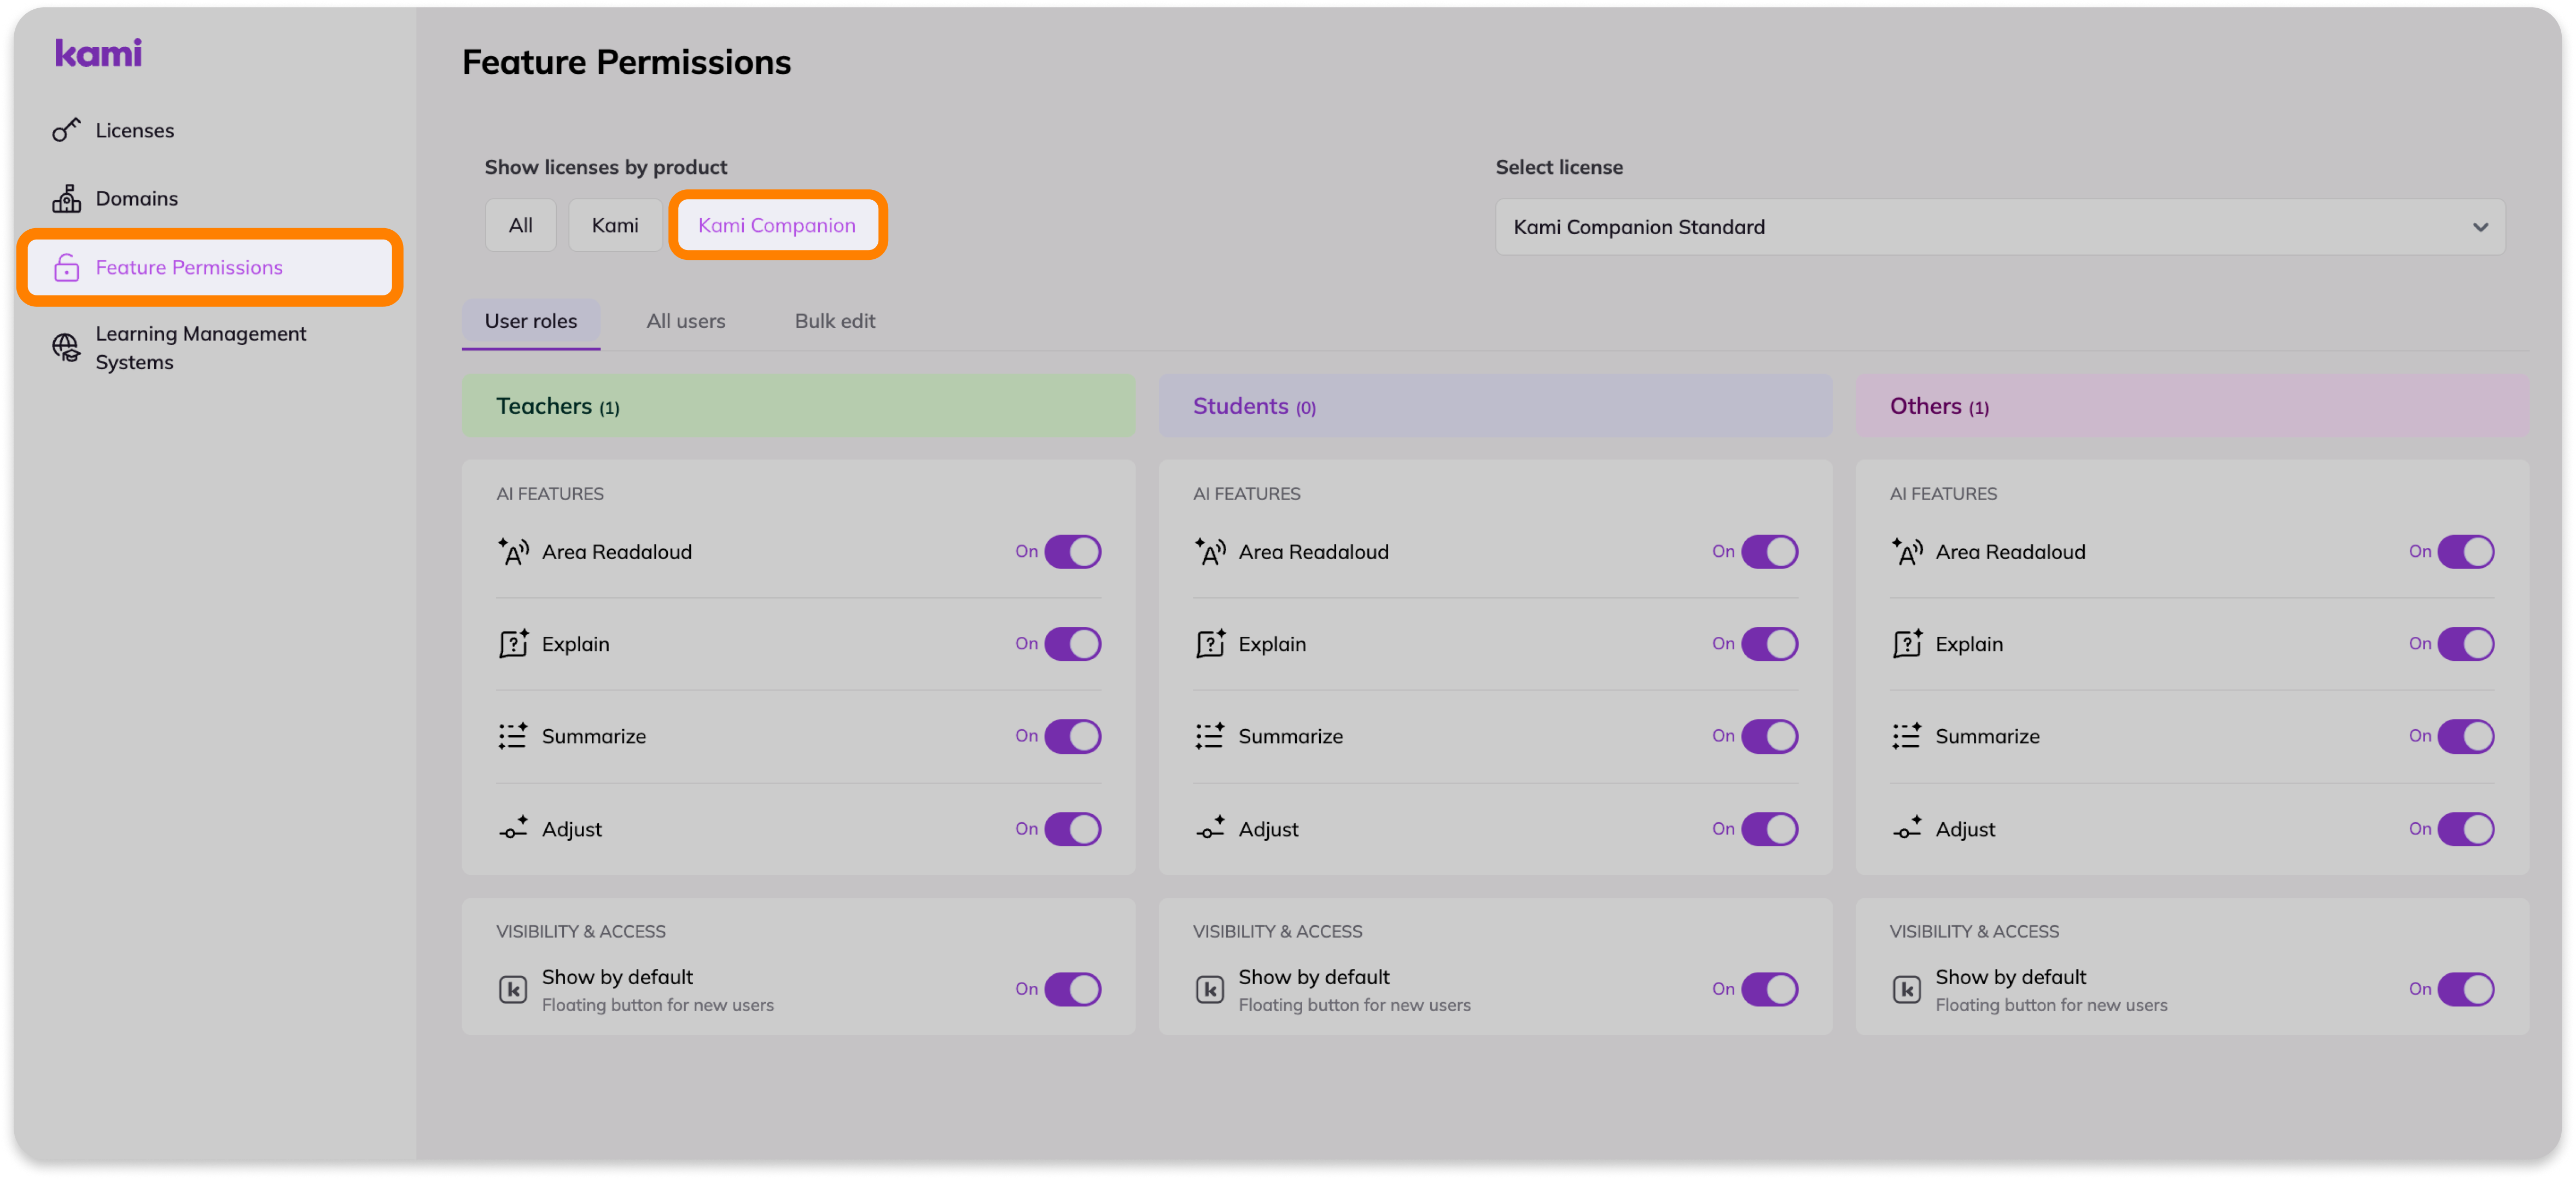Click the Others (1) column header
2576x1180 pixels.
point(2192,405)
